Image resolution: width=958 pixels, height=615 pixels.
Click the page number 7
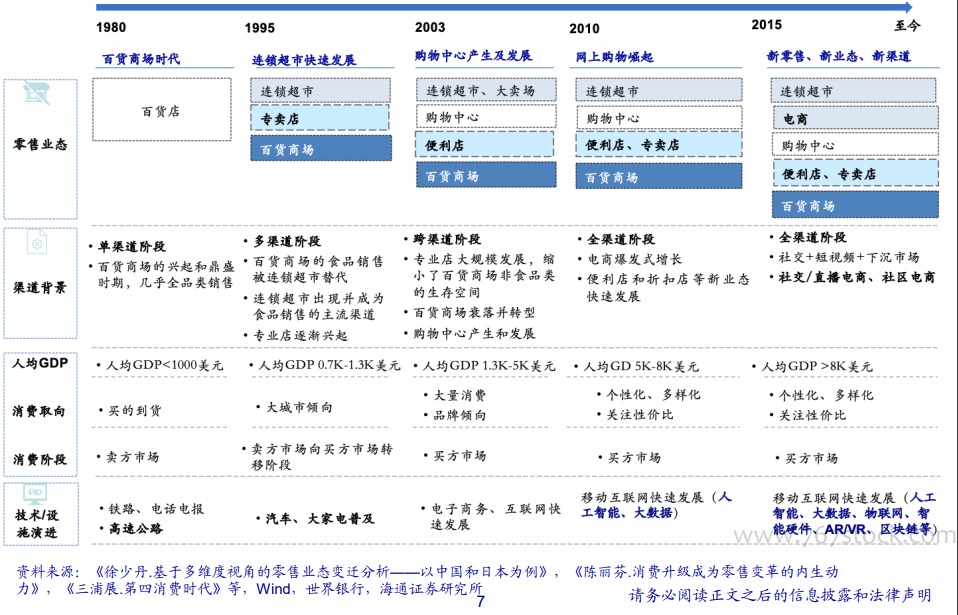tap(480, 601)
